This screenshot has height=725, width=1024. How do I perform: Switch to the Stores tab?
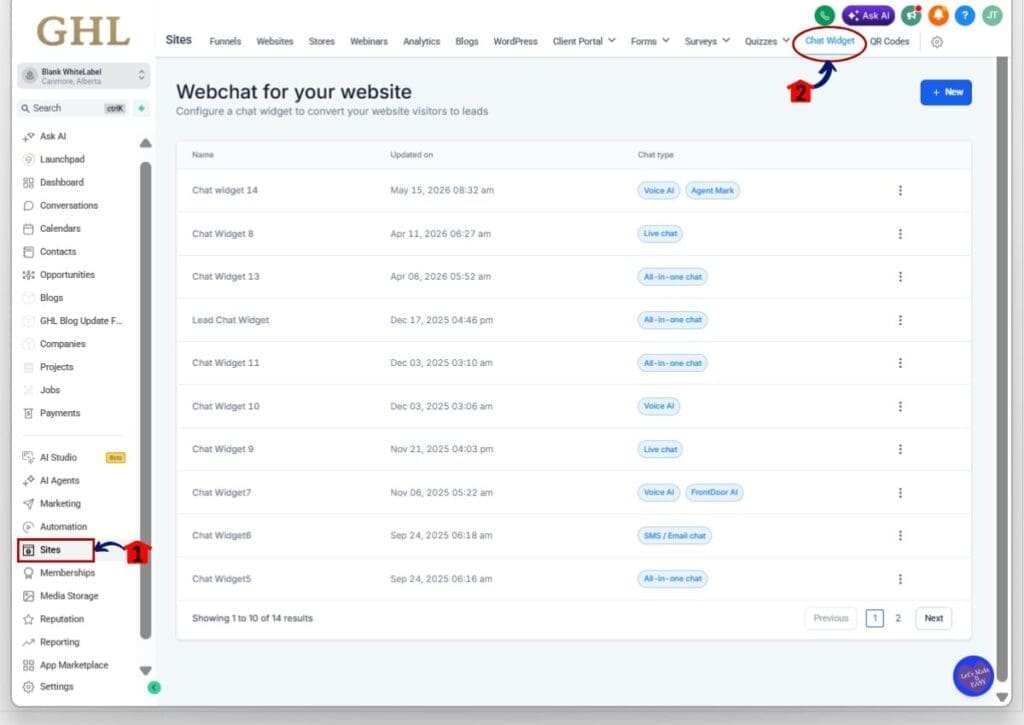point(321,41)
